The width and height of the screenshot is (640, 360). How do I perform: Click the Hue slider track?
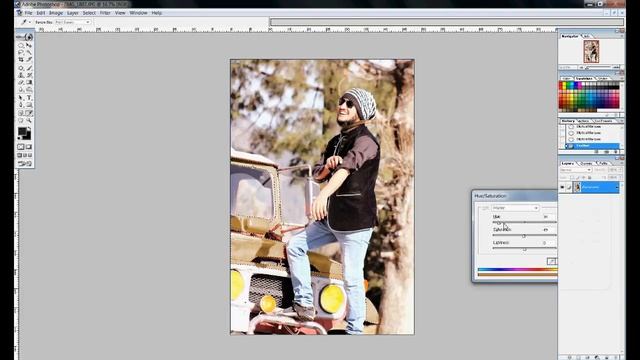coord(524,222)
